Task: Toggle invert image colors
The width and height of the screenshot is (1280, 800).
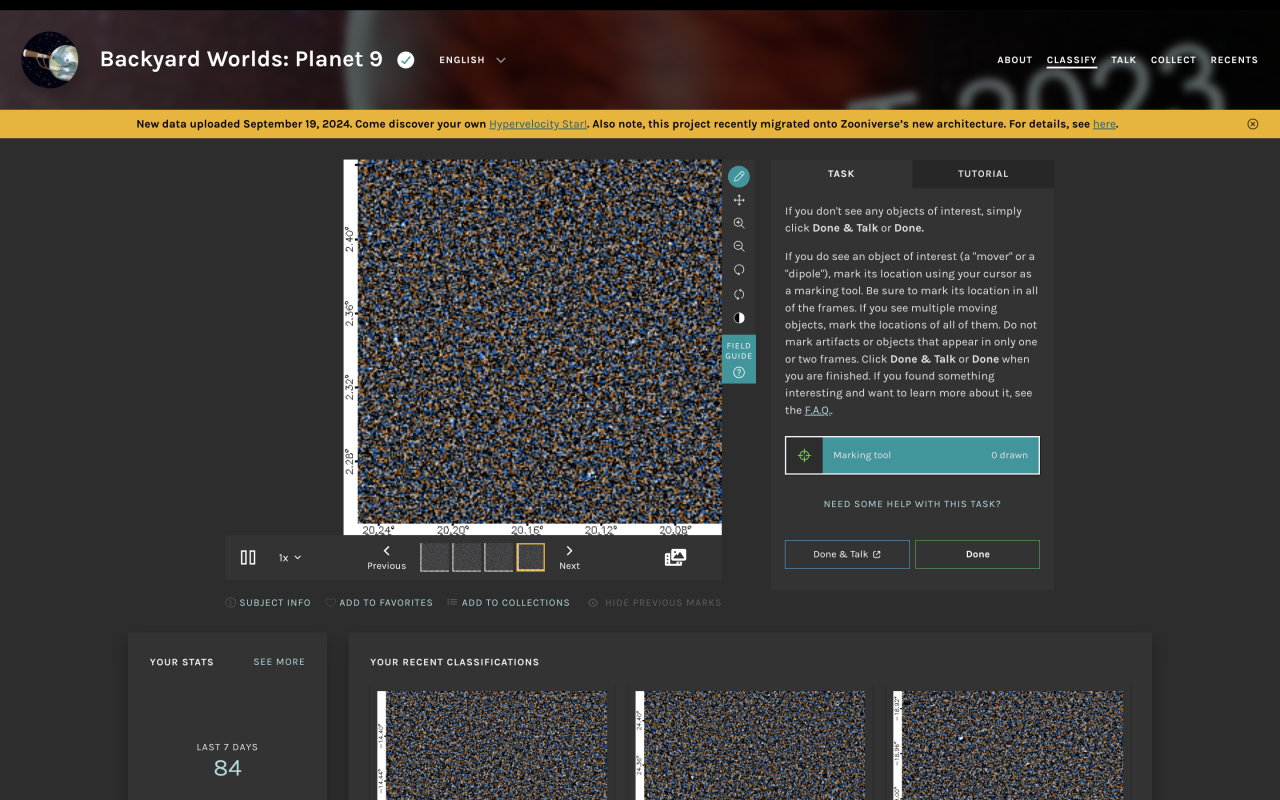Action: pyautogui.click(x=739, y=318)
